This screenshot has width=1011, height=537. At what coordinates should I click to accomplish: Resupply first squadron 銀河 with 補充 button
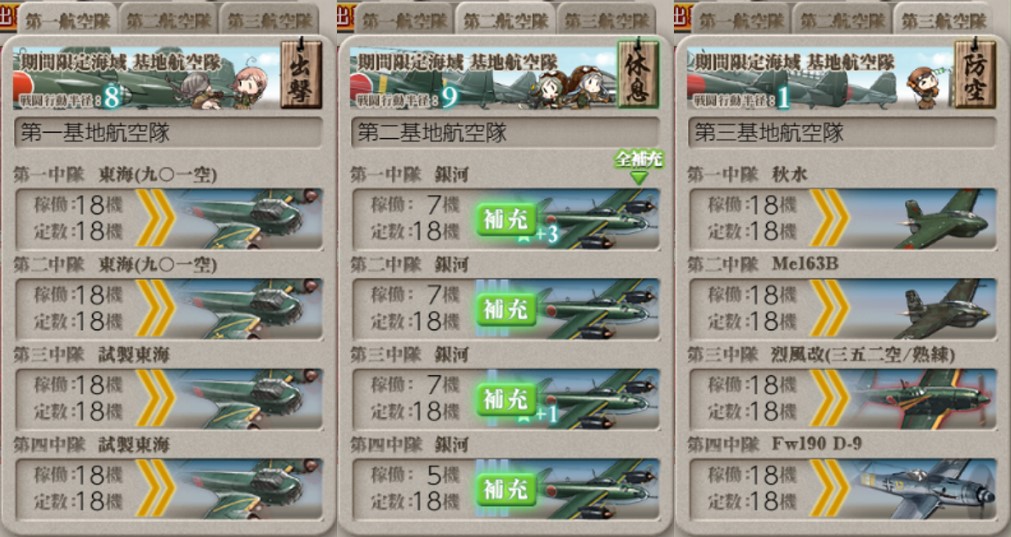click(506, 219)
